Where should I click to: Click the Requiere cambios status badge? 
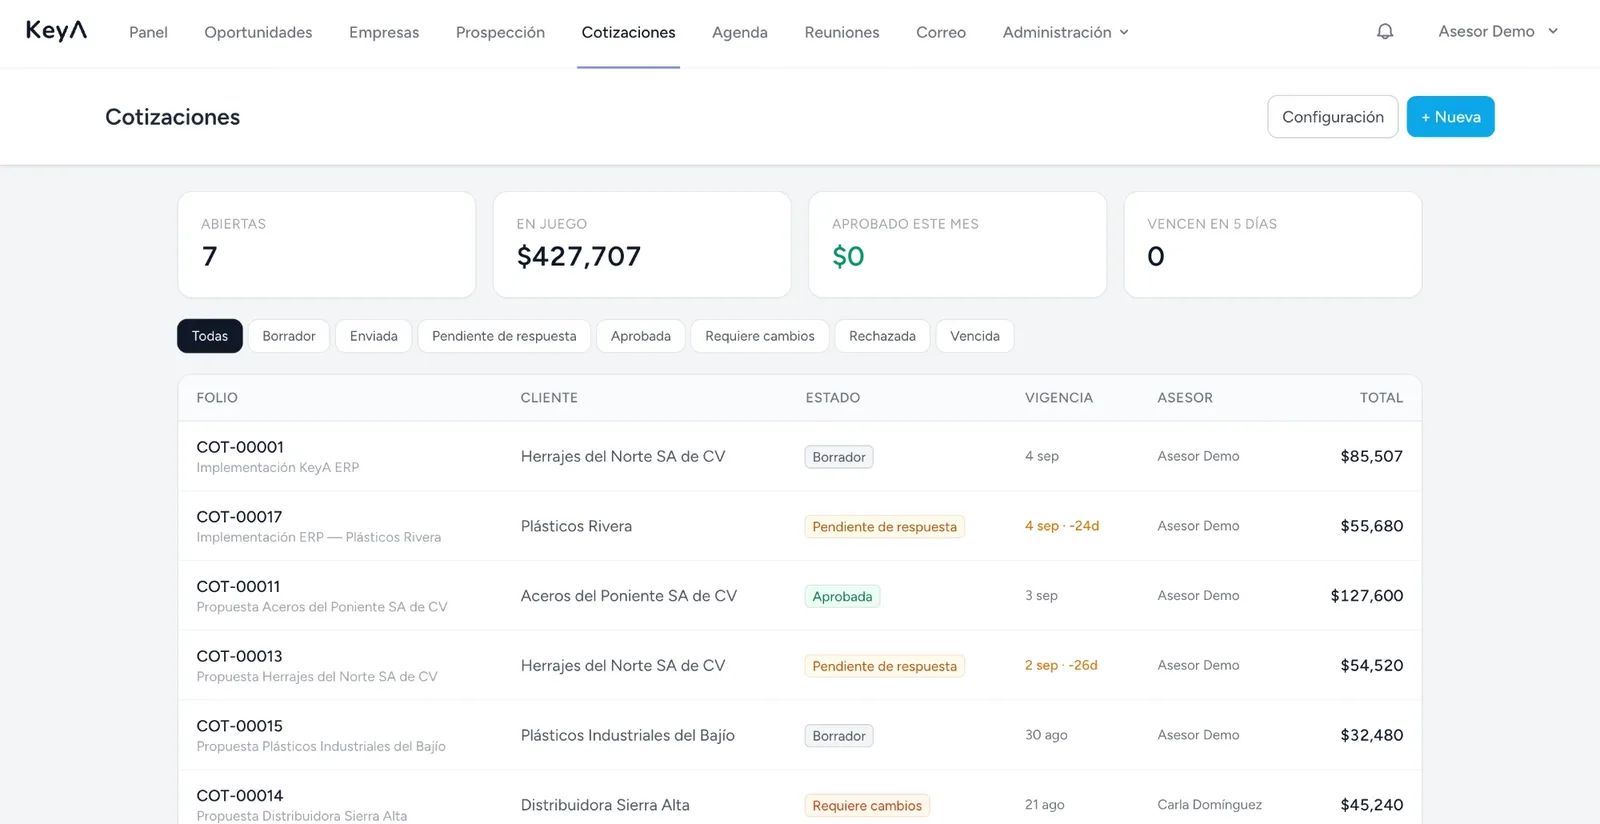point(867,806)
